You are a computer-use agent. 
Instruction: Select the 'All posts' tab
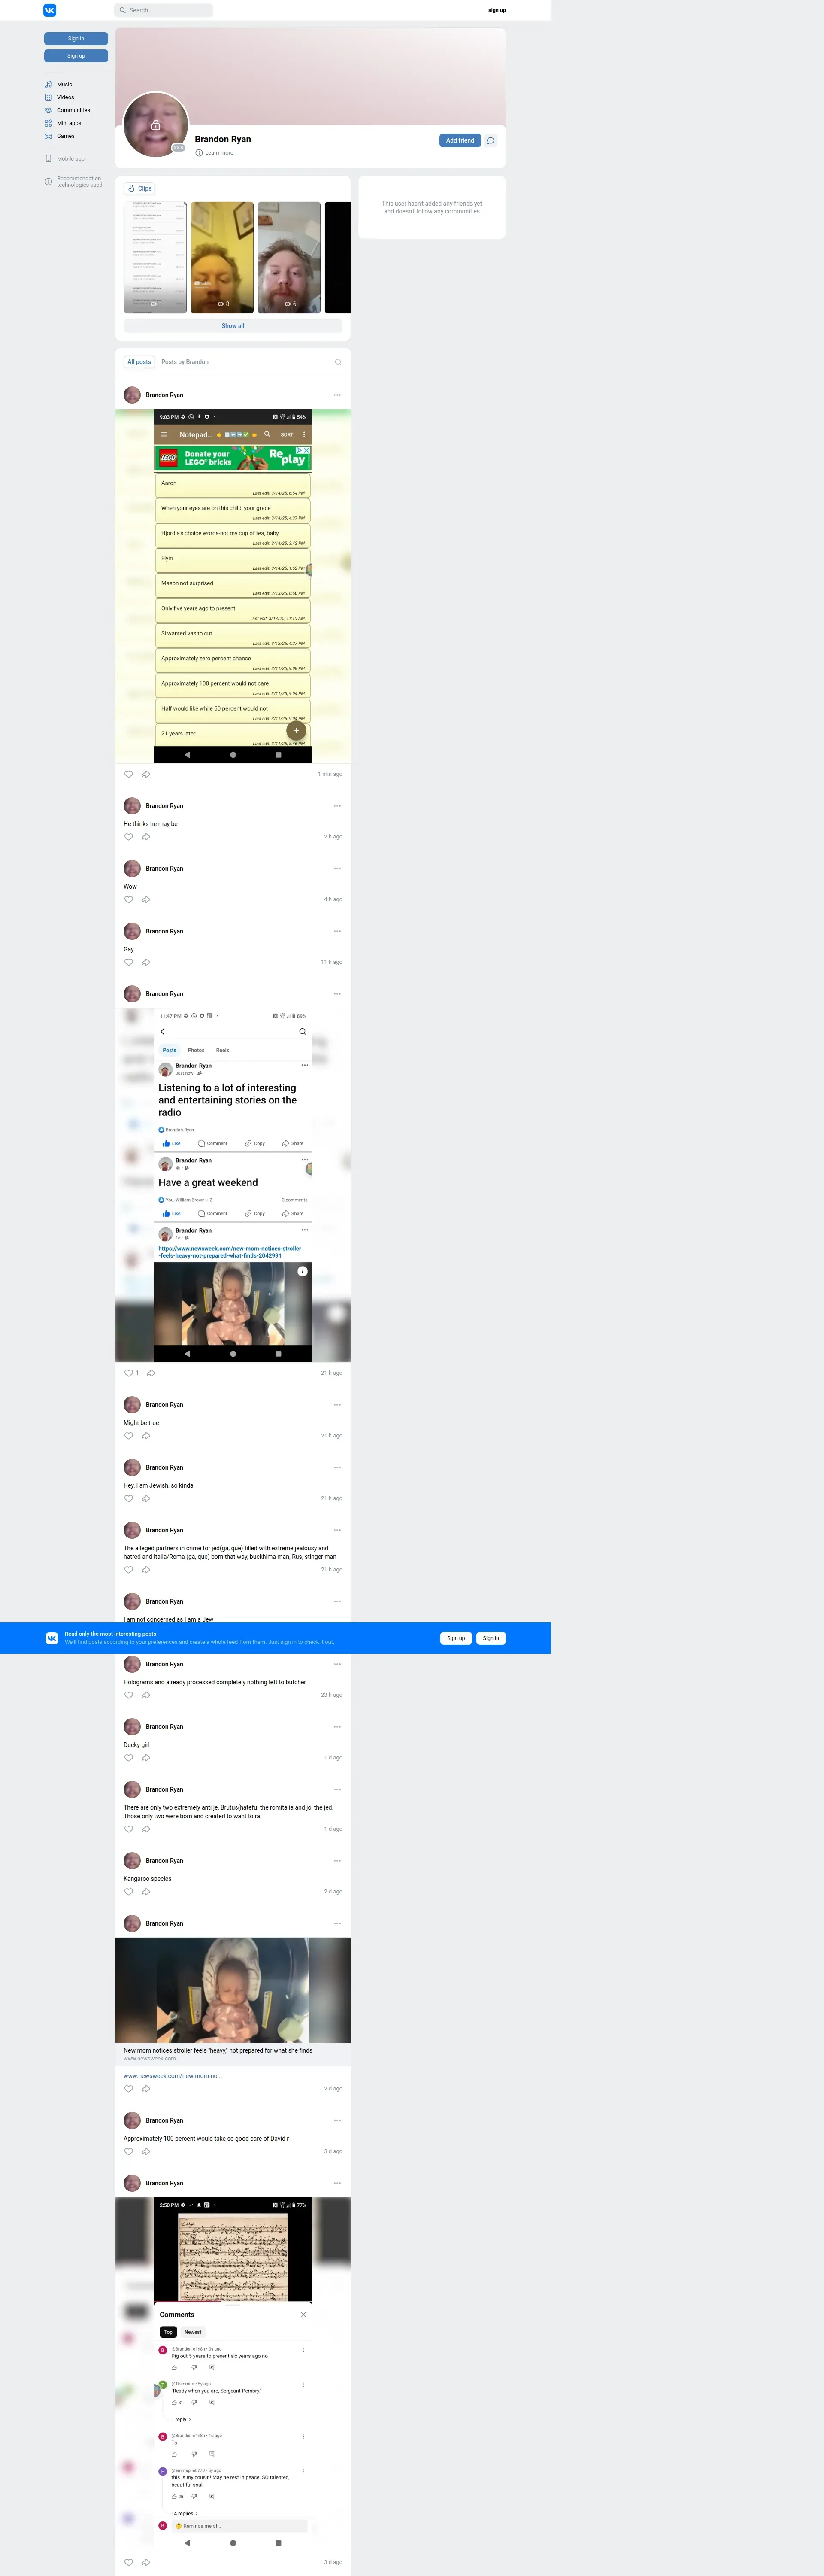139,362
